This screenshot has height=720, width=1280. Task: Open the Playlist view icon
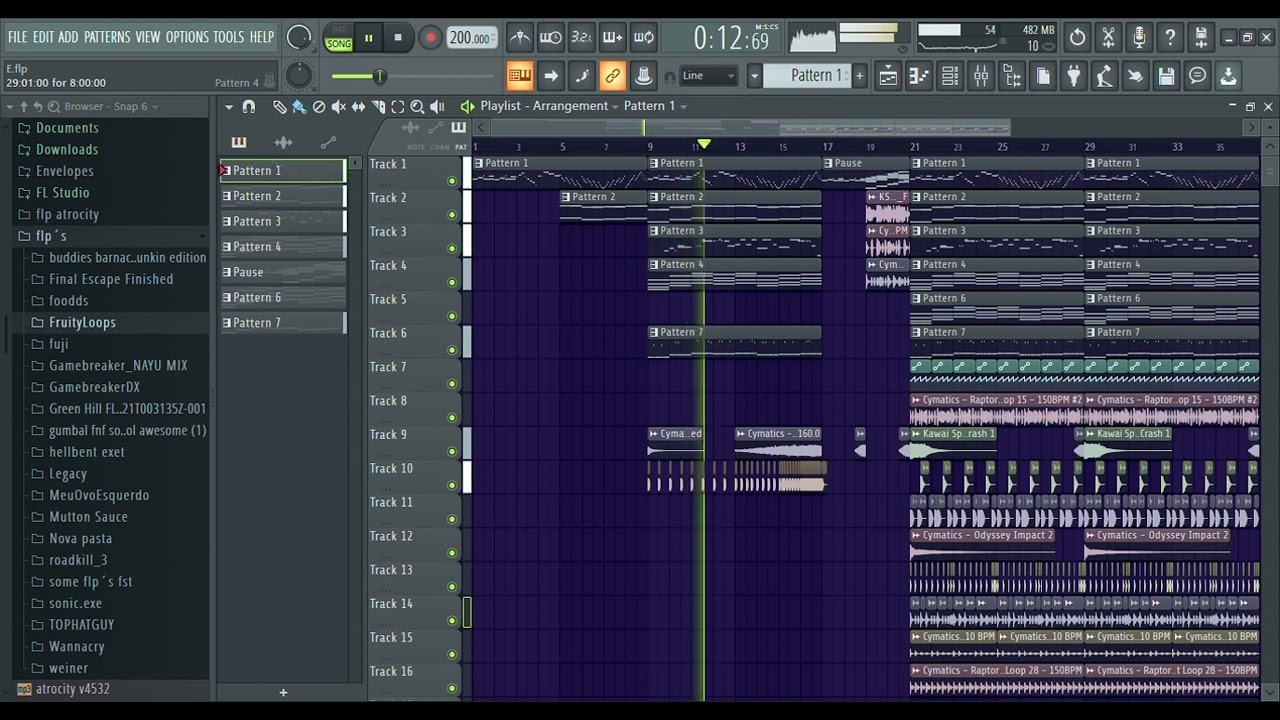point(888,76)
